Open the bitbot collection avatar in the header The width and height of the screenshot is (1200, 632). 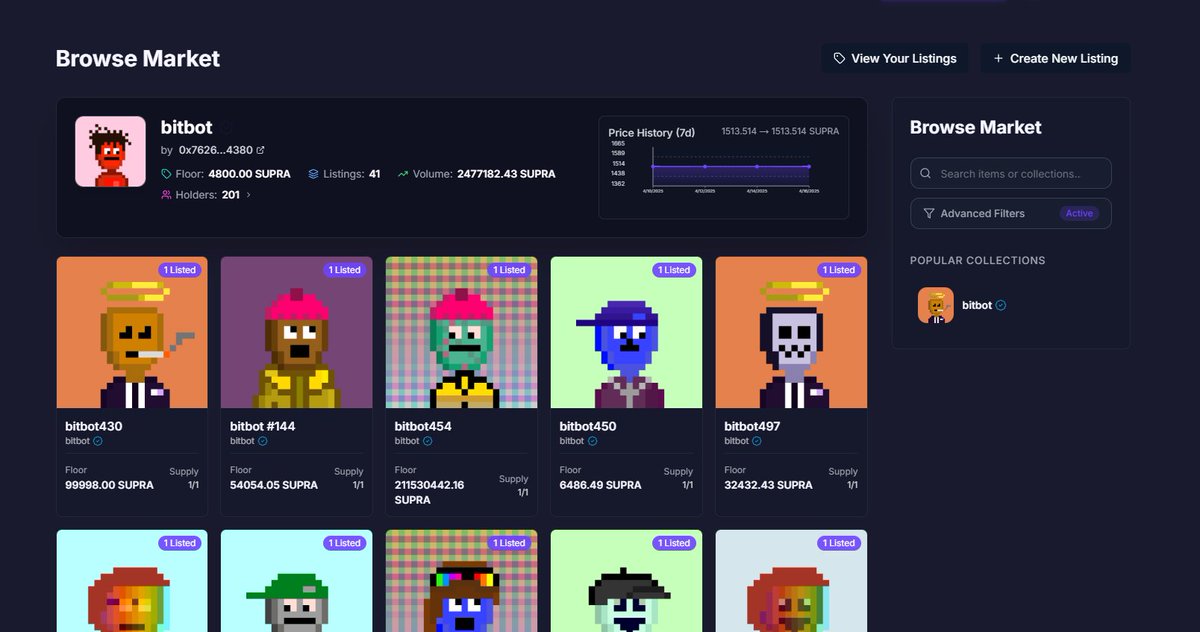[111, 152]
